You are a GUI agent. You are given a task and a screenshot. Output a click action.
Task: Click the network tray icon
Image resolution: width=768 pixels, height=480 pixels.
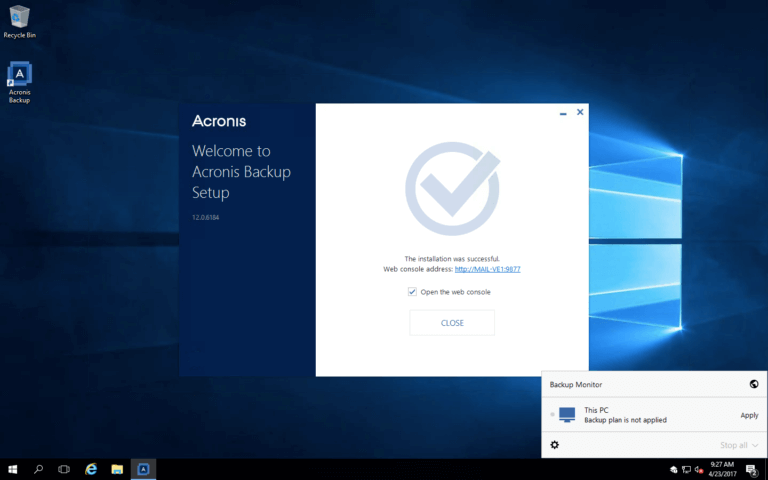(x=686, y=470)
